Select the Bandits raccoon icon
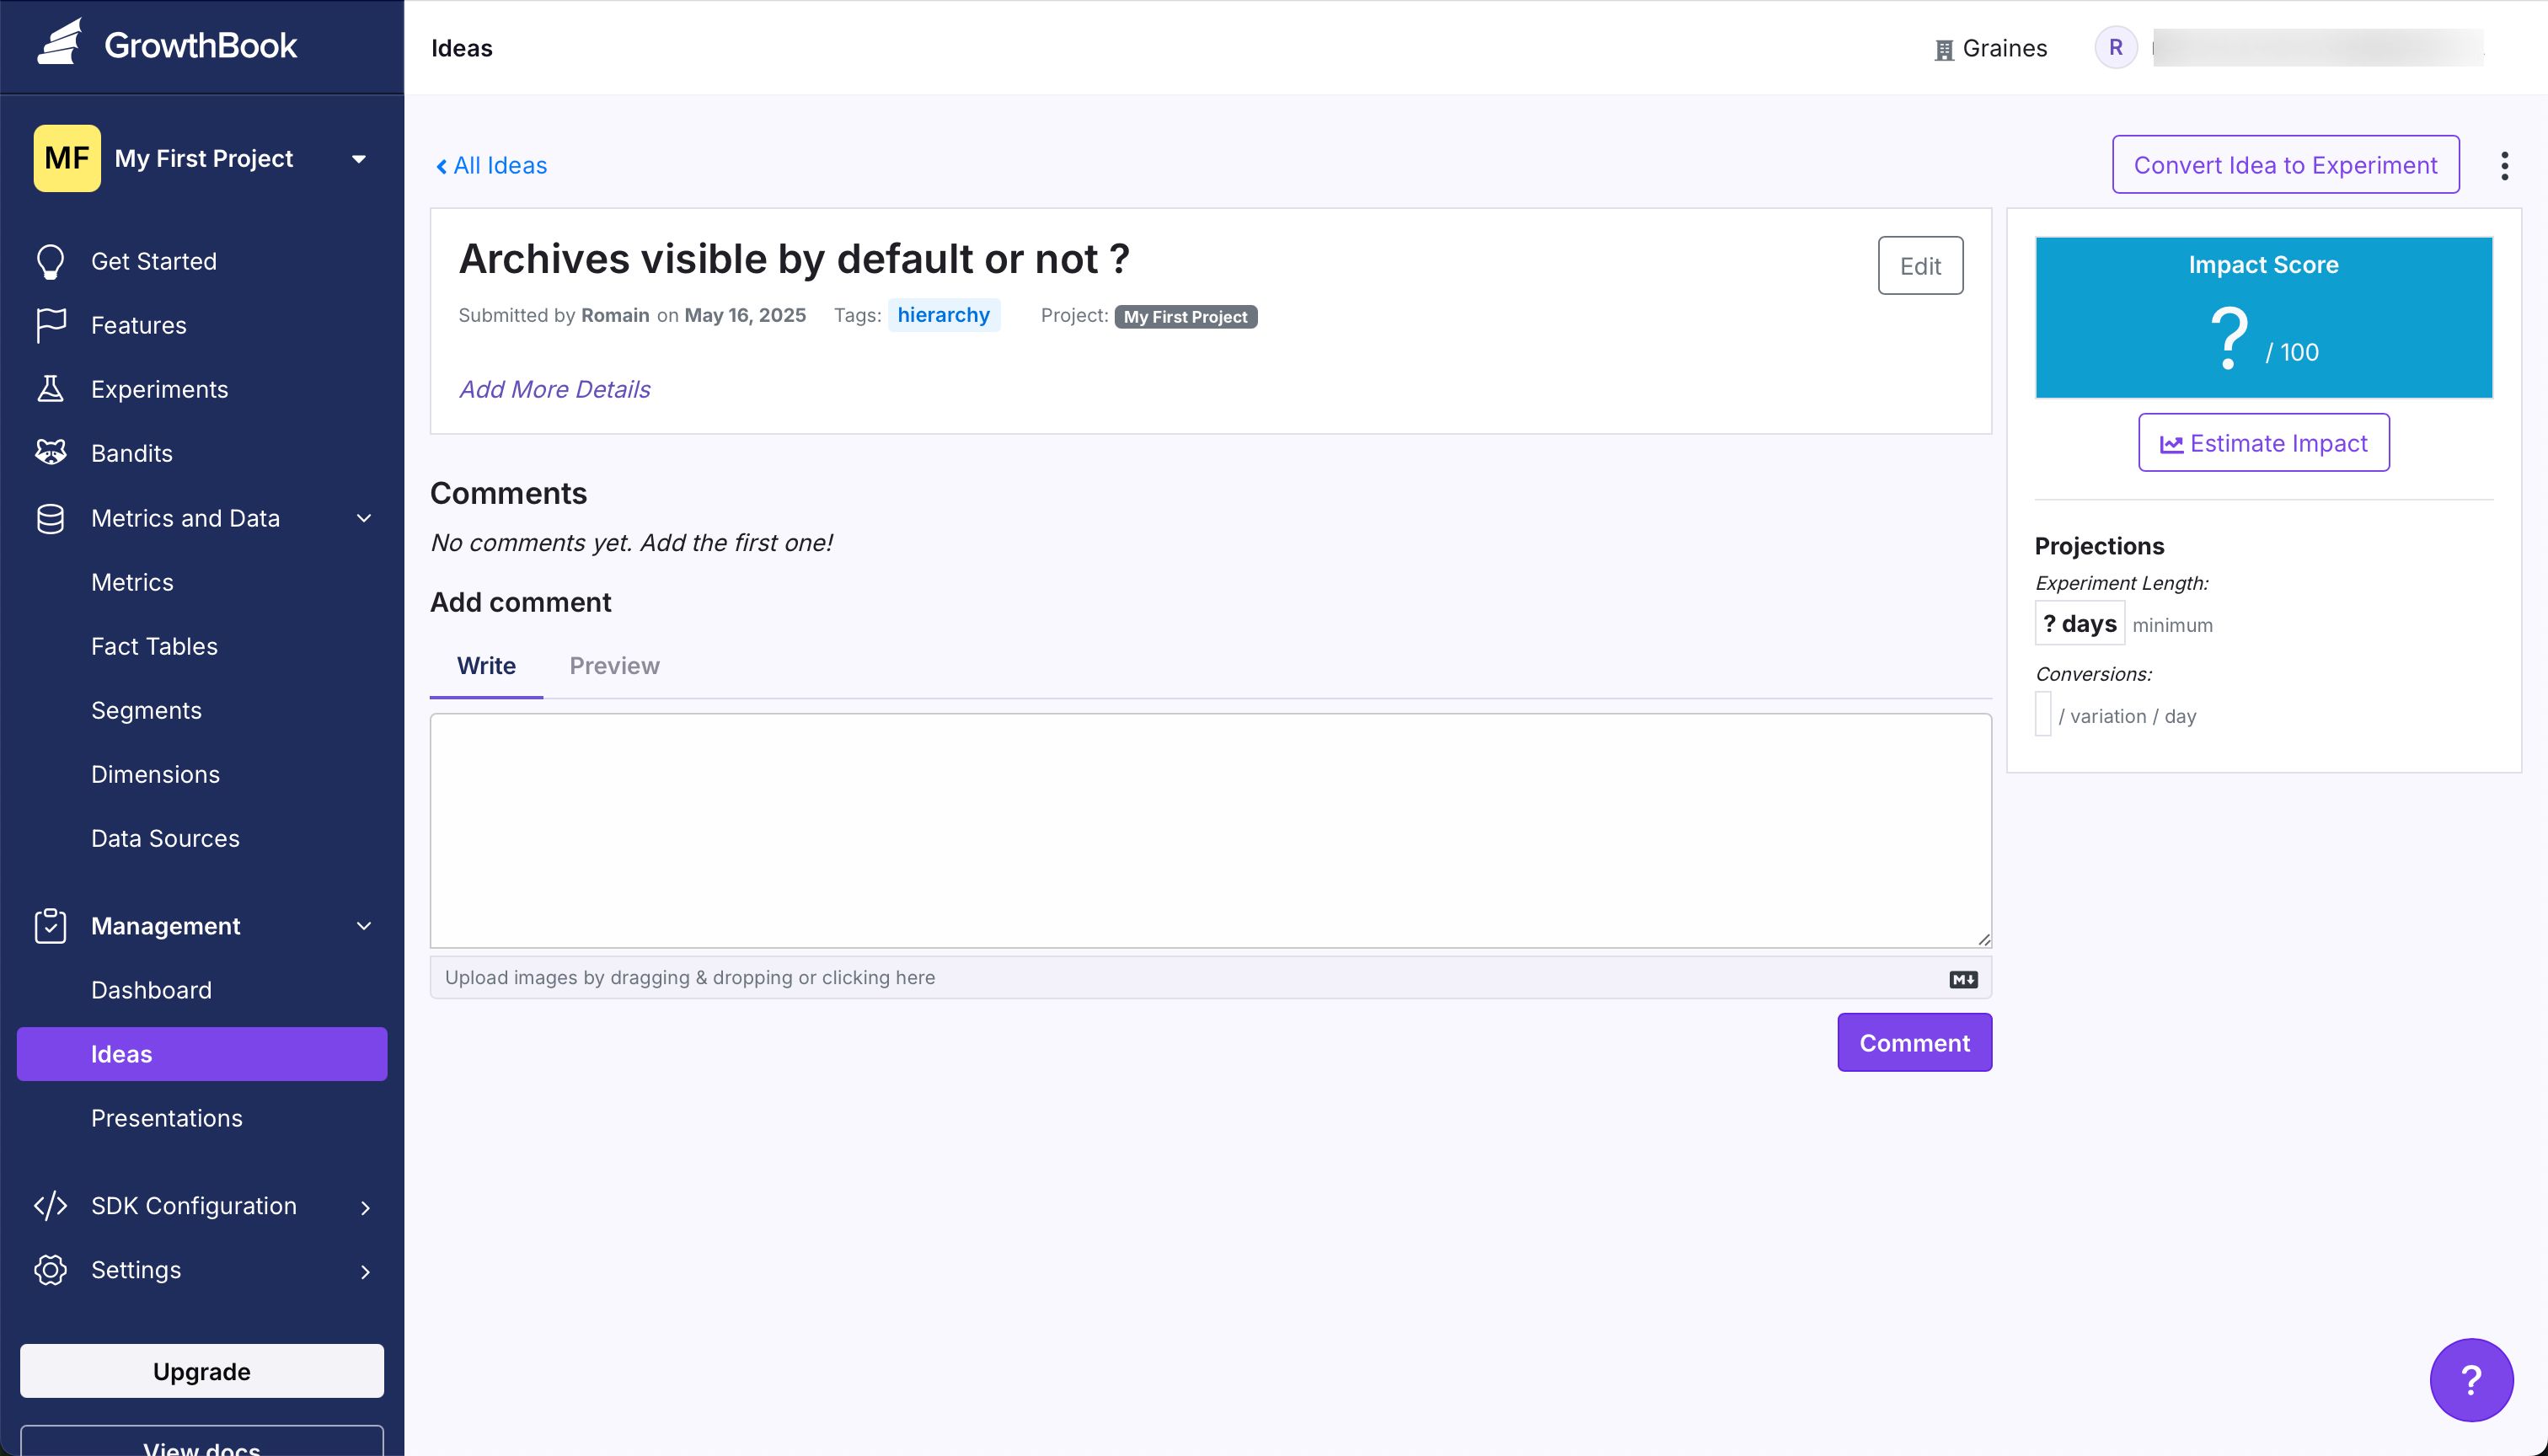This screenshot has height=1456, width=2548. tap(50, 453)
